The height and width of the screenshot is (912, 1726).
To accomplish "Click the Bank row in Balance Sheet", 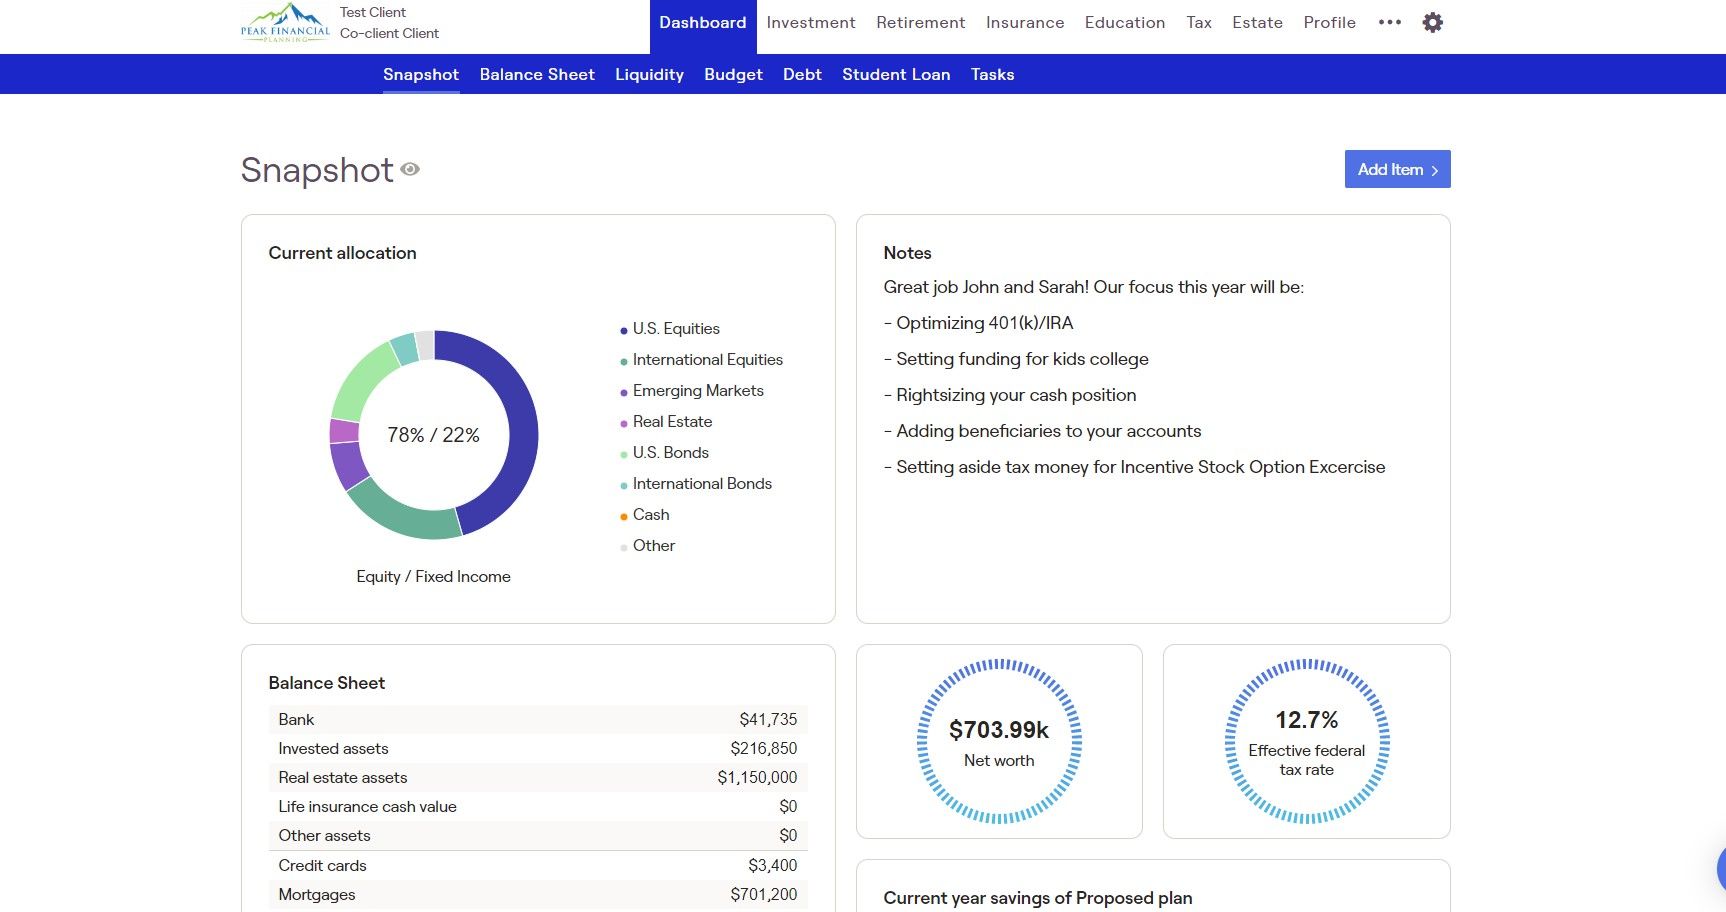I will (x=538, y=720).
